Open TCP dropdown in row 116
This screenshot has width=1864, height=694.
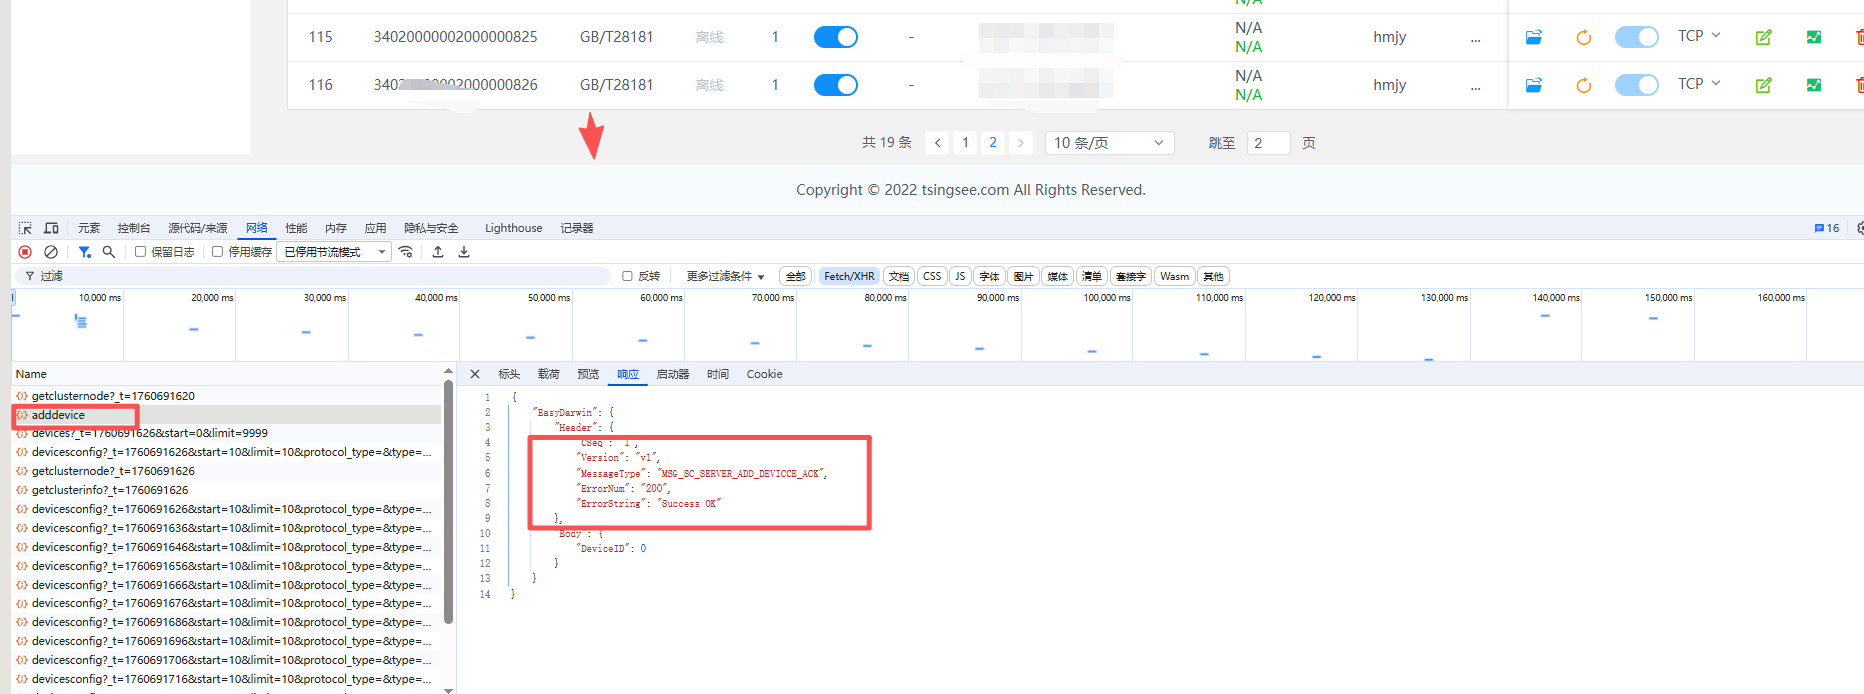1699,84
